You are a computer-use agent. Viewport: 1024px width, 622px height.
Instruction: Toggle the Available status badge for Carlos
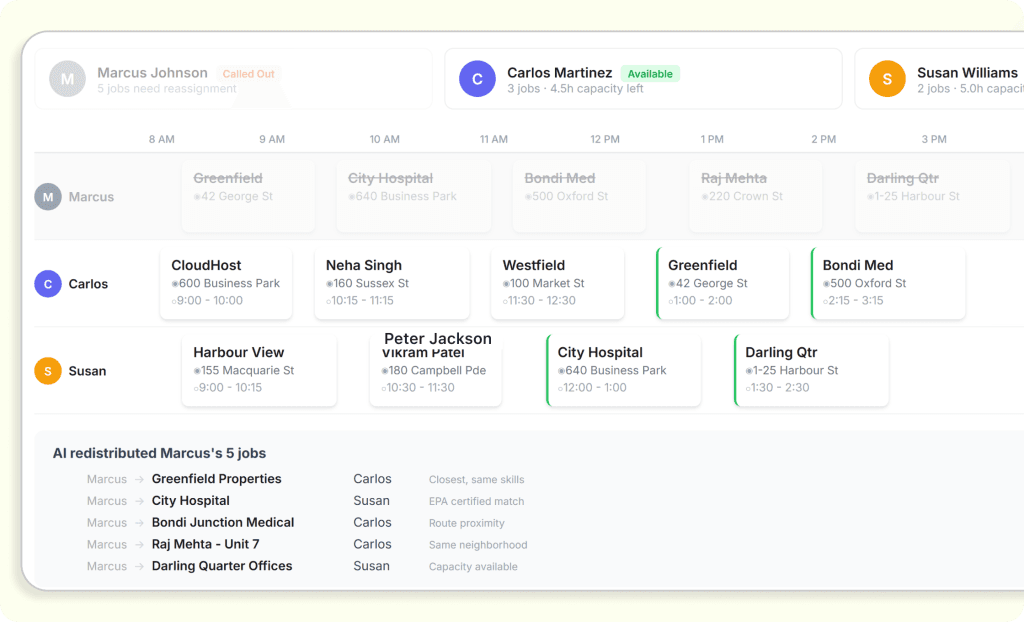click(x=651, y=73)
